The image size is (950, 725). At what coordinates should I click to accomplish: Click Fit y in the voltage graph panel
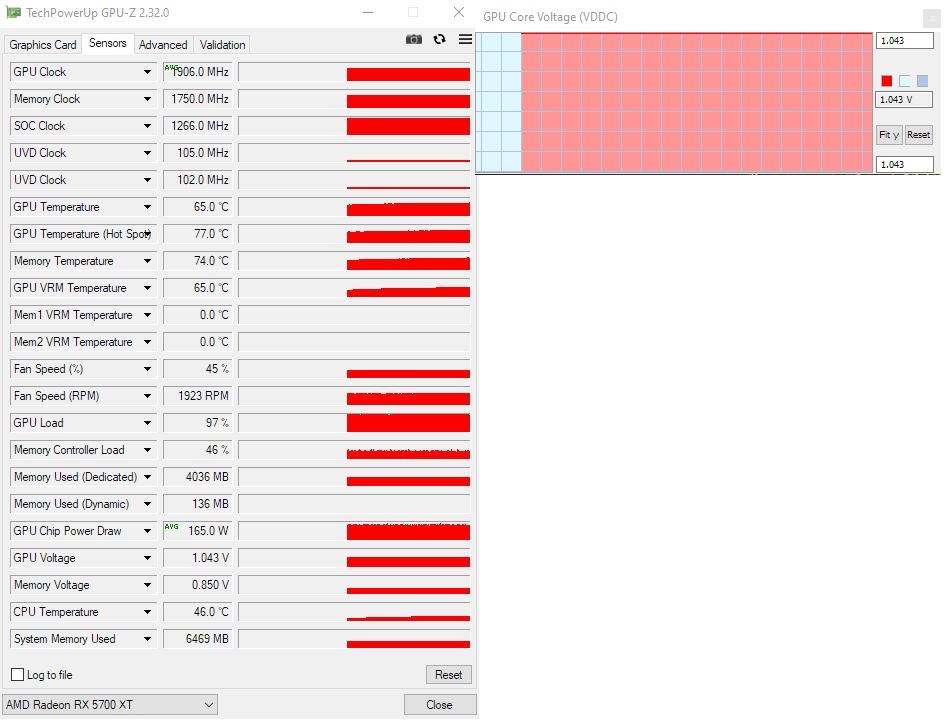(x=889, y=134)
